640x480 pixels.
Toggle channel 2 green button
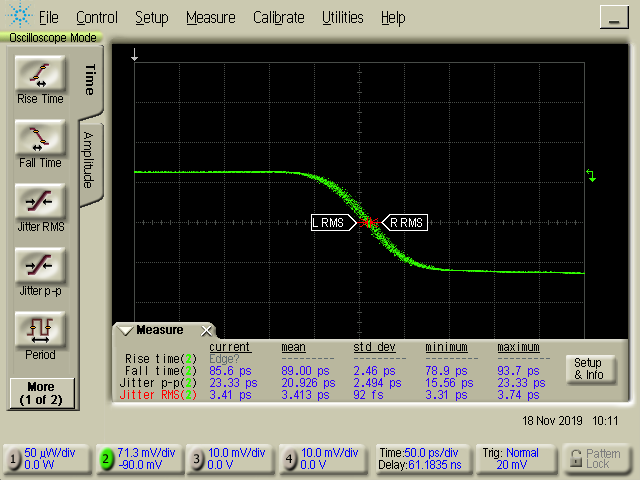(104, 459)
